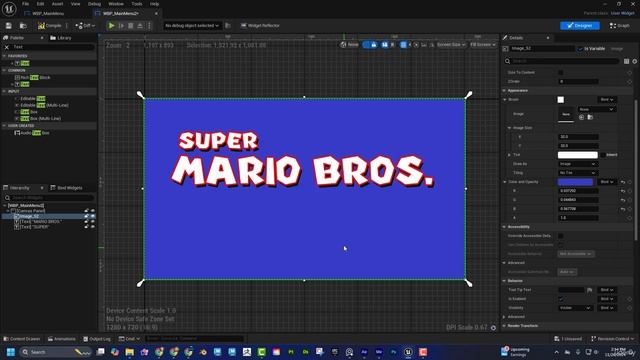Viewport: 640px width, 360px height.
Task: Switch to Designer mode
Action: click(580, 26)
